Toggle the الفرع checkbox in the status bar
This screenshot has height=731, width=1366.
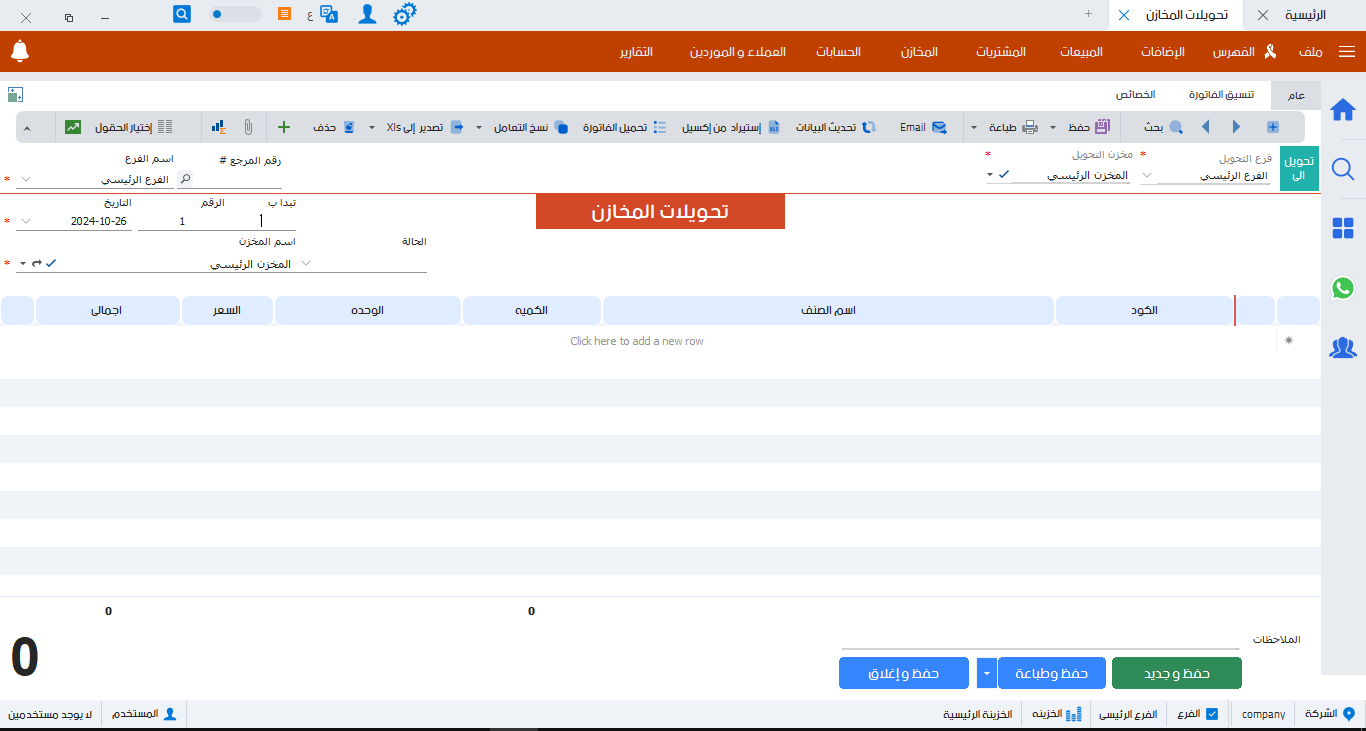coord(1212,714)
